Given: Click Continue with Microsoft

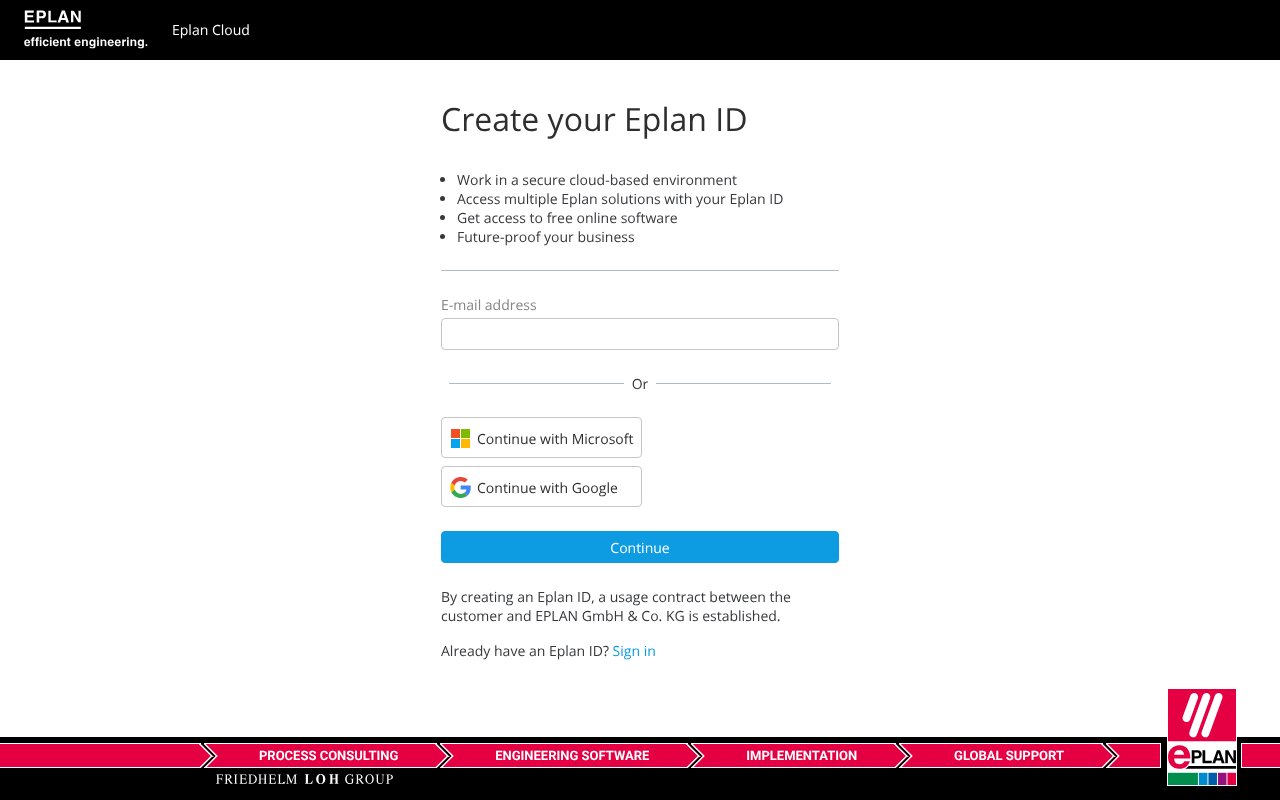Looking at the screenshot, I should [x=541, y=437].
